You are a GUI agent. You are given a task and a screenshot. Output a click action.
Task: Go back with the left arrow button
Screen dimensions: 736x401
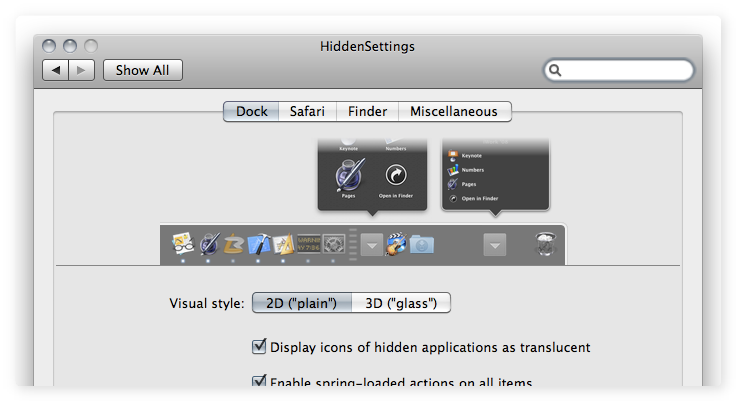pos(56,70)
